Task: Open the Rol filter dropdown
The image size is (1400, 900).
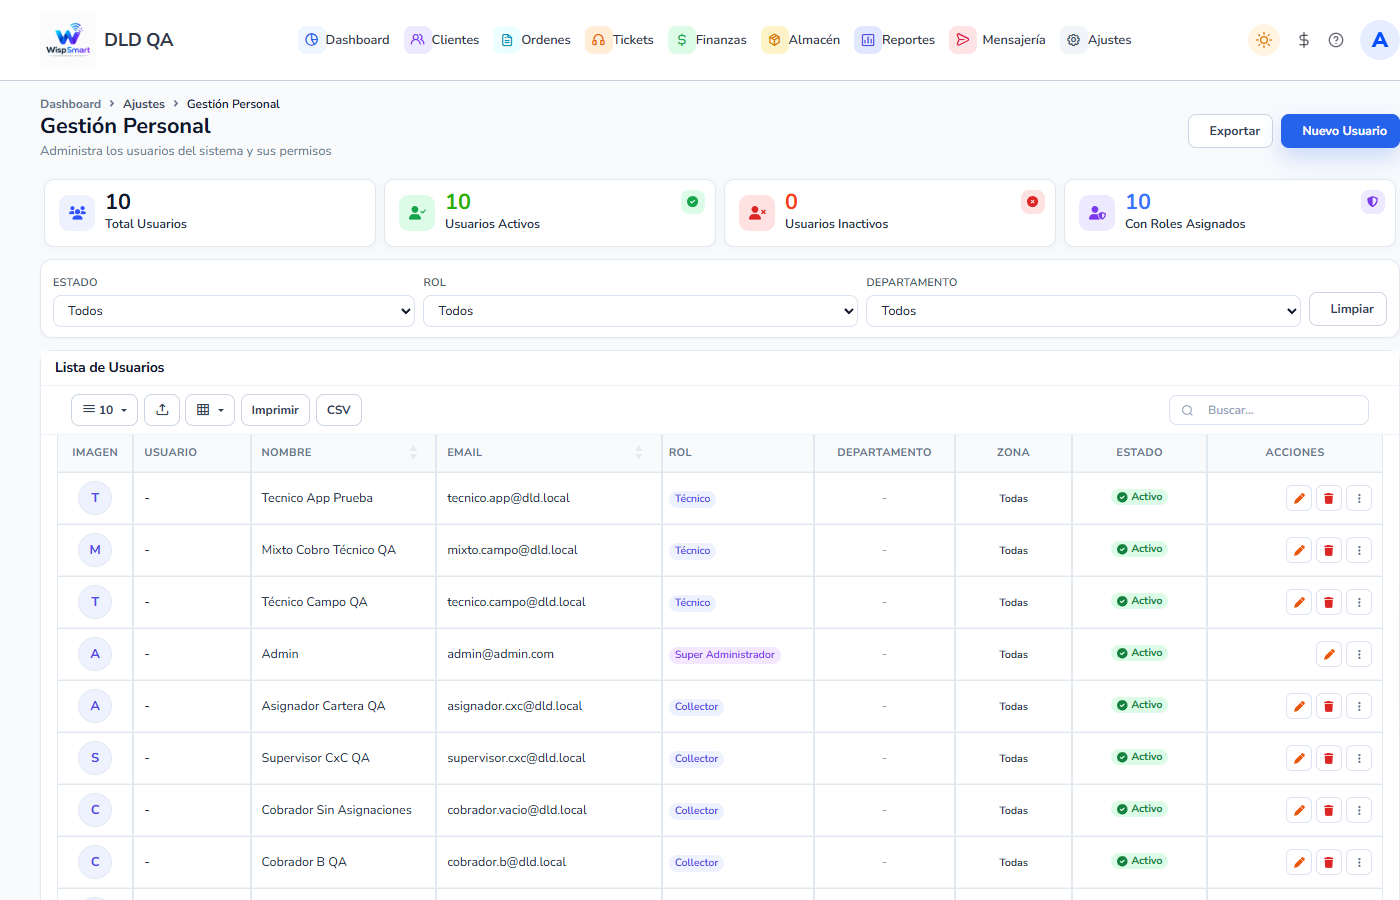Action: (x=641, y=311)
